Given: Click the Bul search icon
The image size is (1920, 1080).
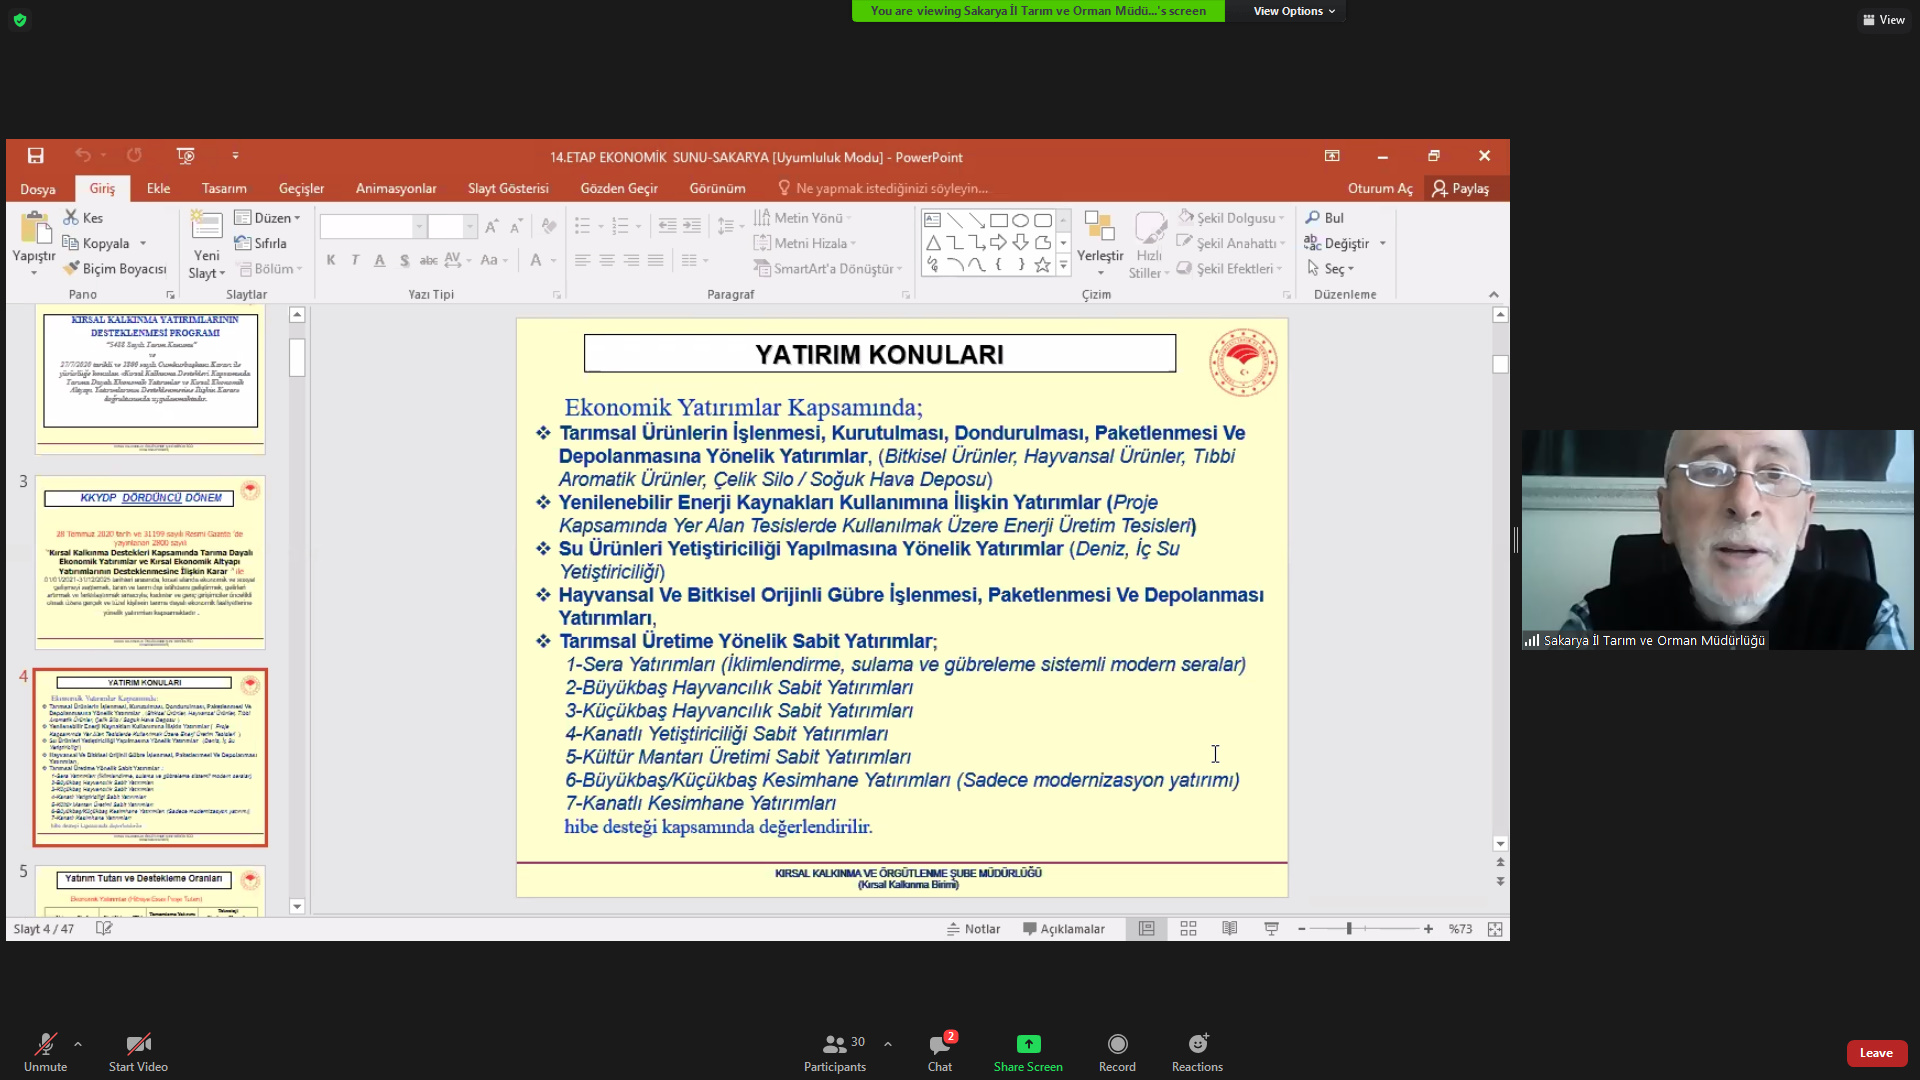Looking at the screenshot, I should click(x=1313, y=217).
